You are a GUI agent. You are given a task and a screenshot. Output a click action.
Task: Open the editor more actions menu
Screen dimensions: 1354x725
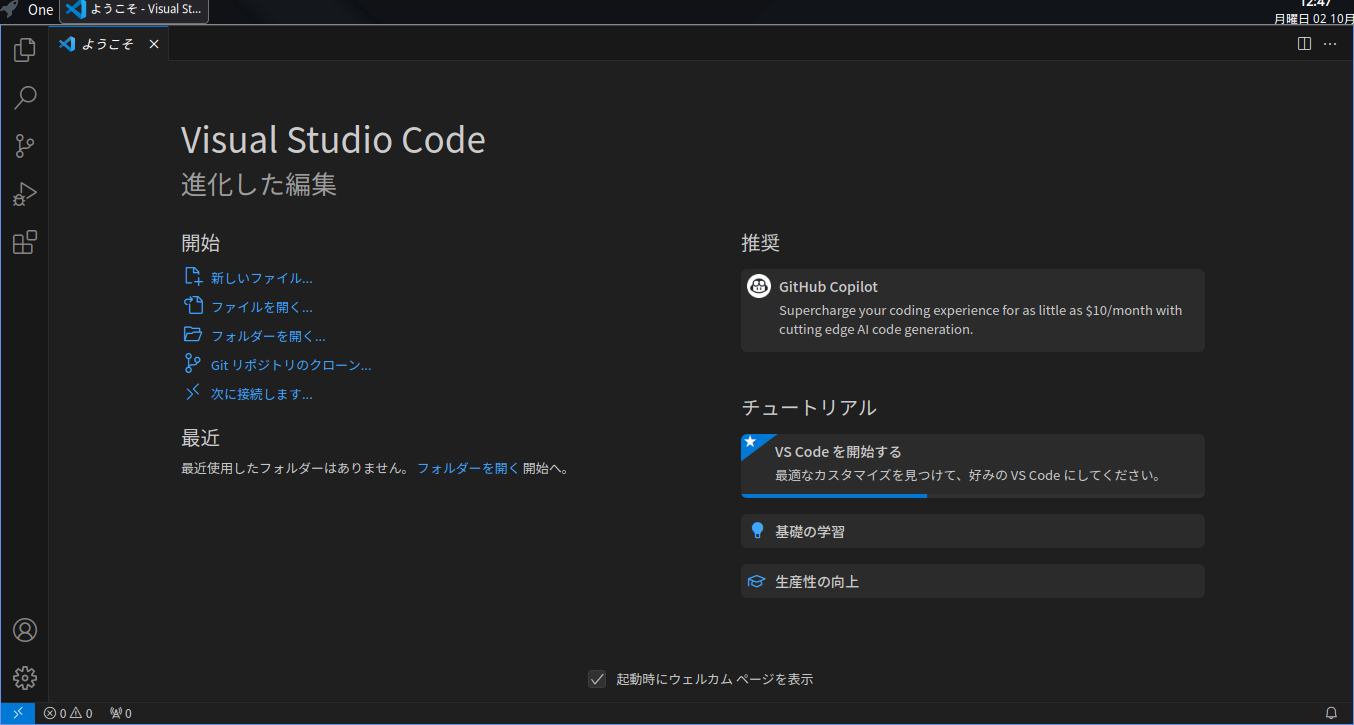[1330, 43]
